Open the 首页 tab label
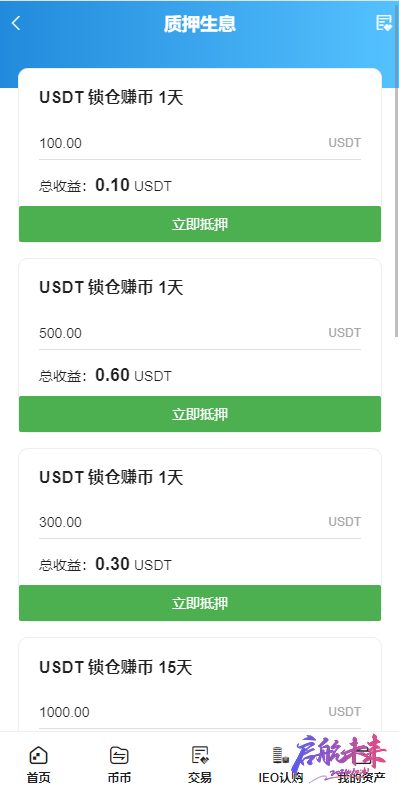 [x=39, y=777]
